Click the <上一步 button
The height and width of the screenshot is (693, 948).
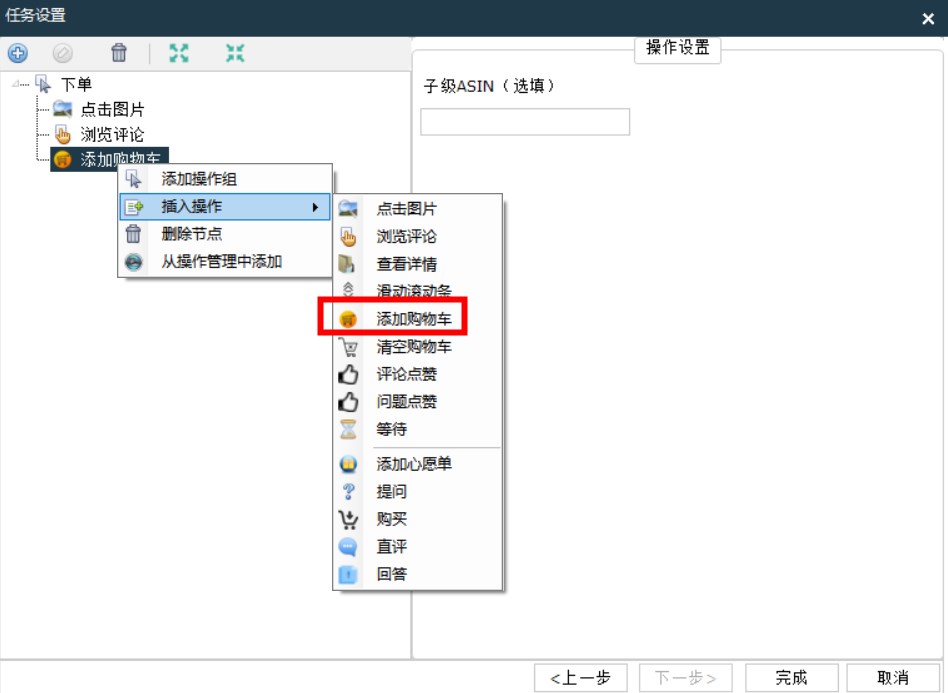coord(580,678)
